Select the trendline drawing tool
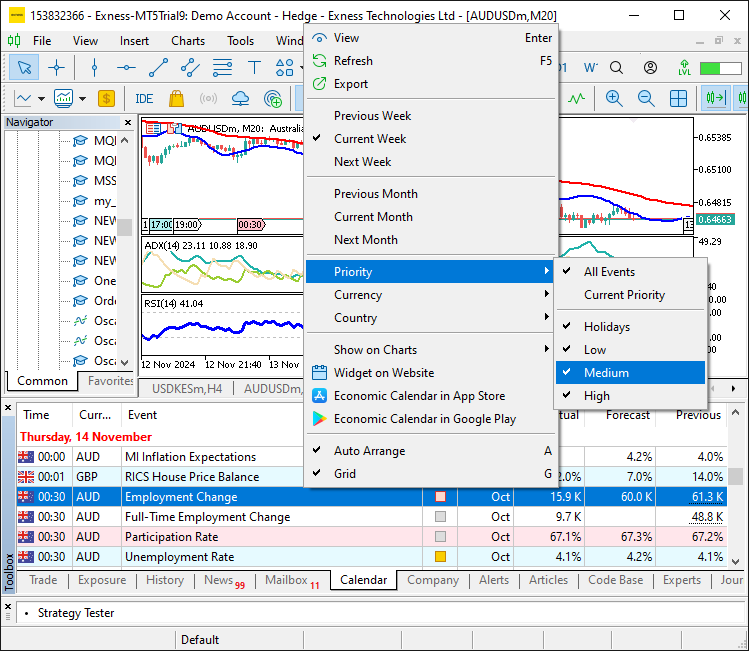 (158, 68)
